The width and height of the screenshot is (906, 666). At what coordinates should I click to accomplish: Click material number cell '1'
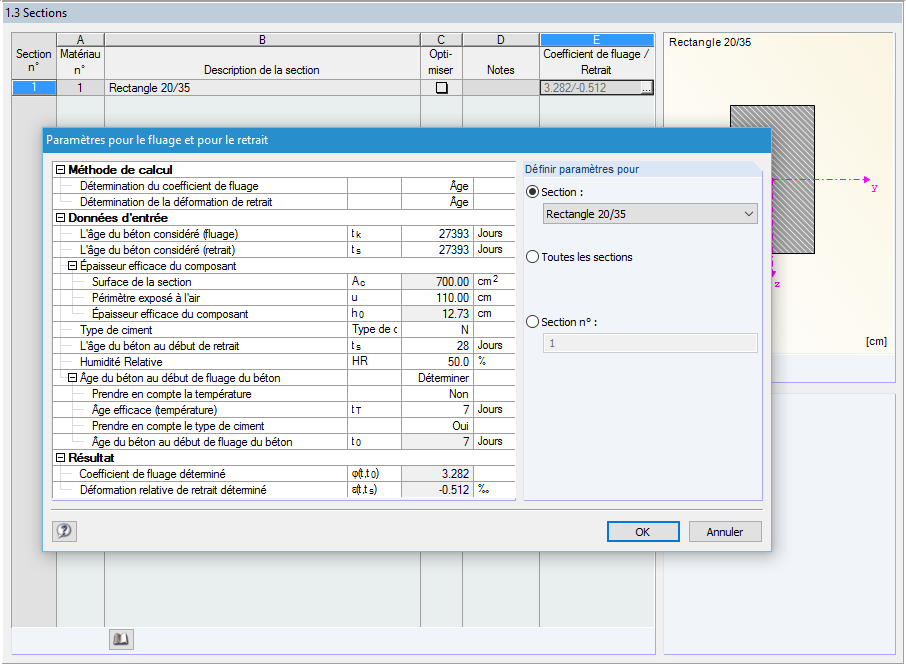[80, 88]
